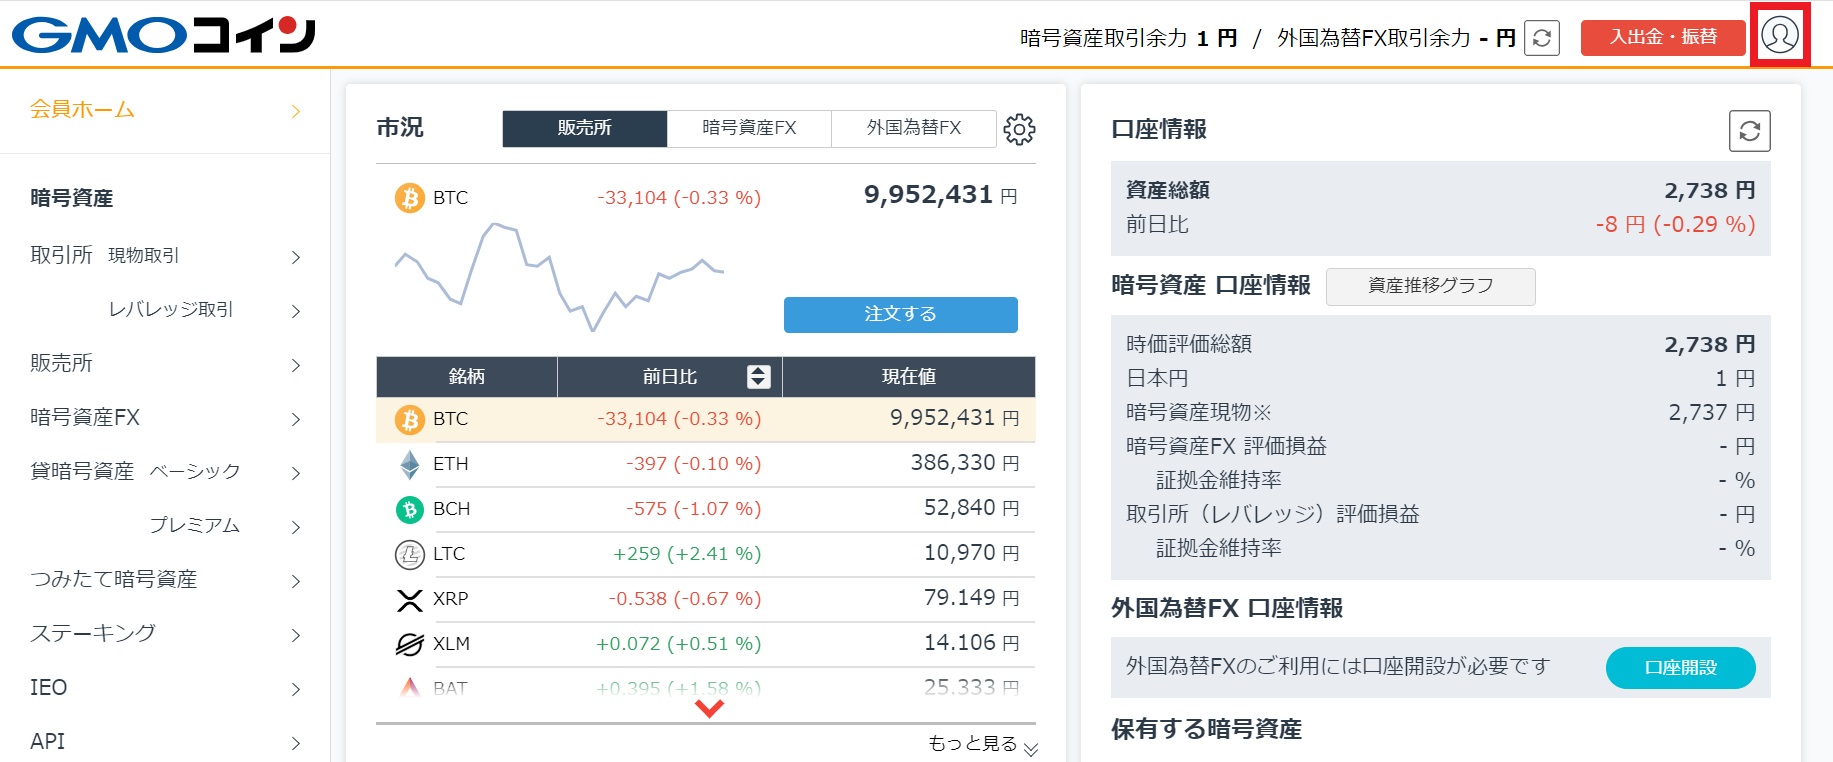Toggle sort order on 前日比 column

(759, 377)
